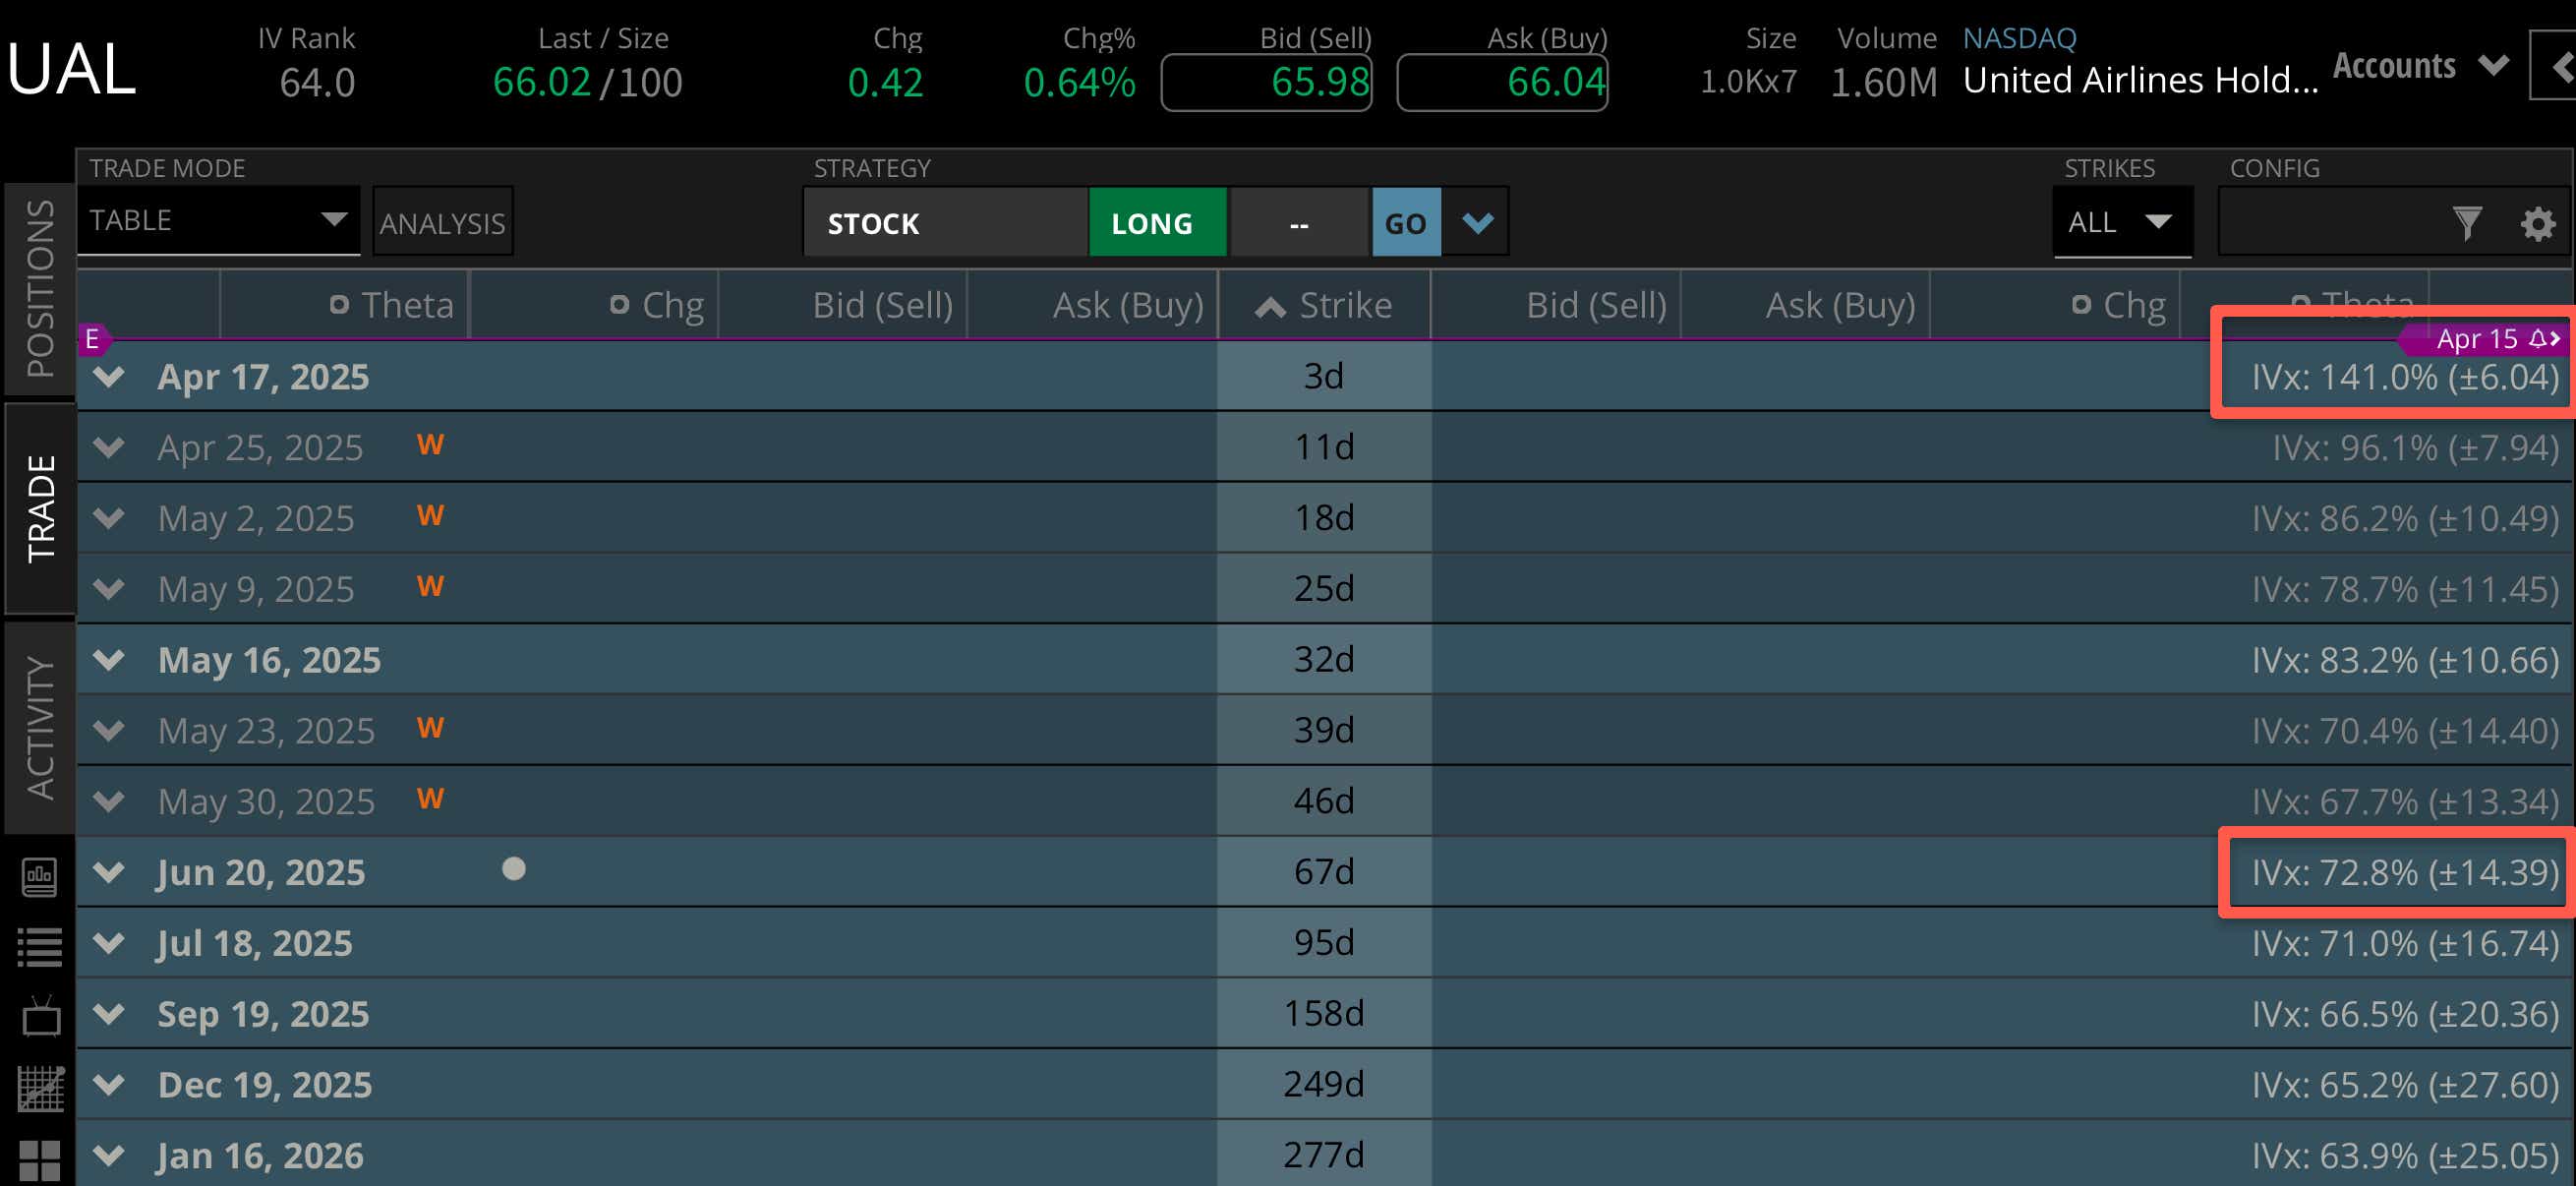Toggle the left-side Theta column indicator
Image resolution: width=2576 pixels, height=1186 pixels.
[339, 305]
